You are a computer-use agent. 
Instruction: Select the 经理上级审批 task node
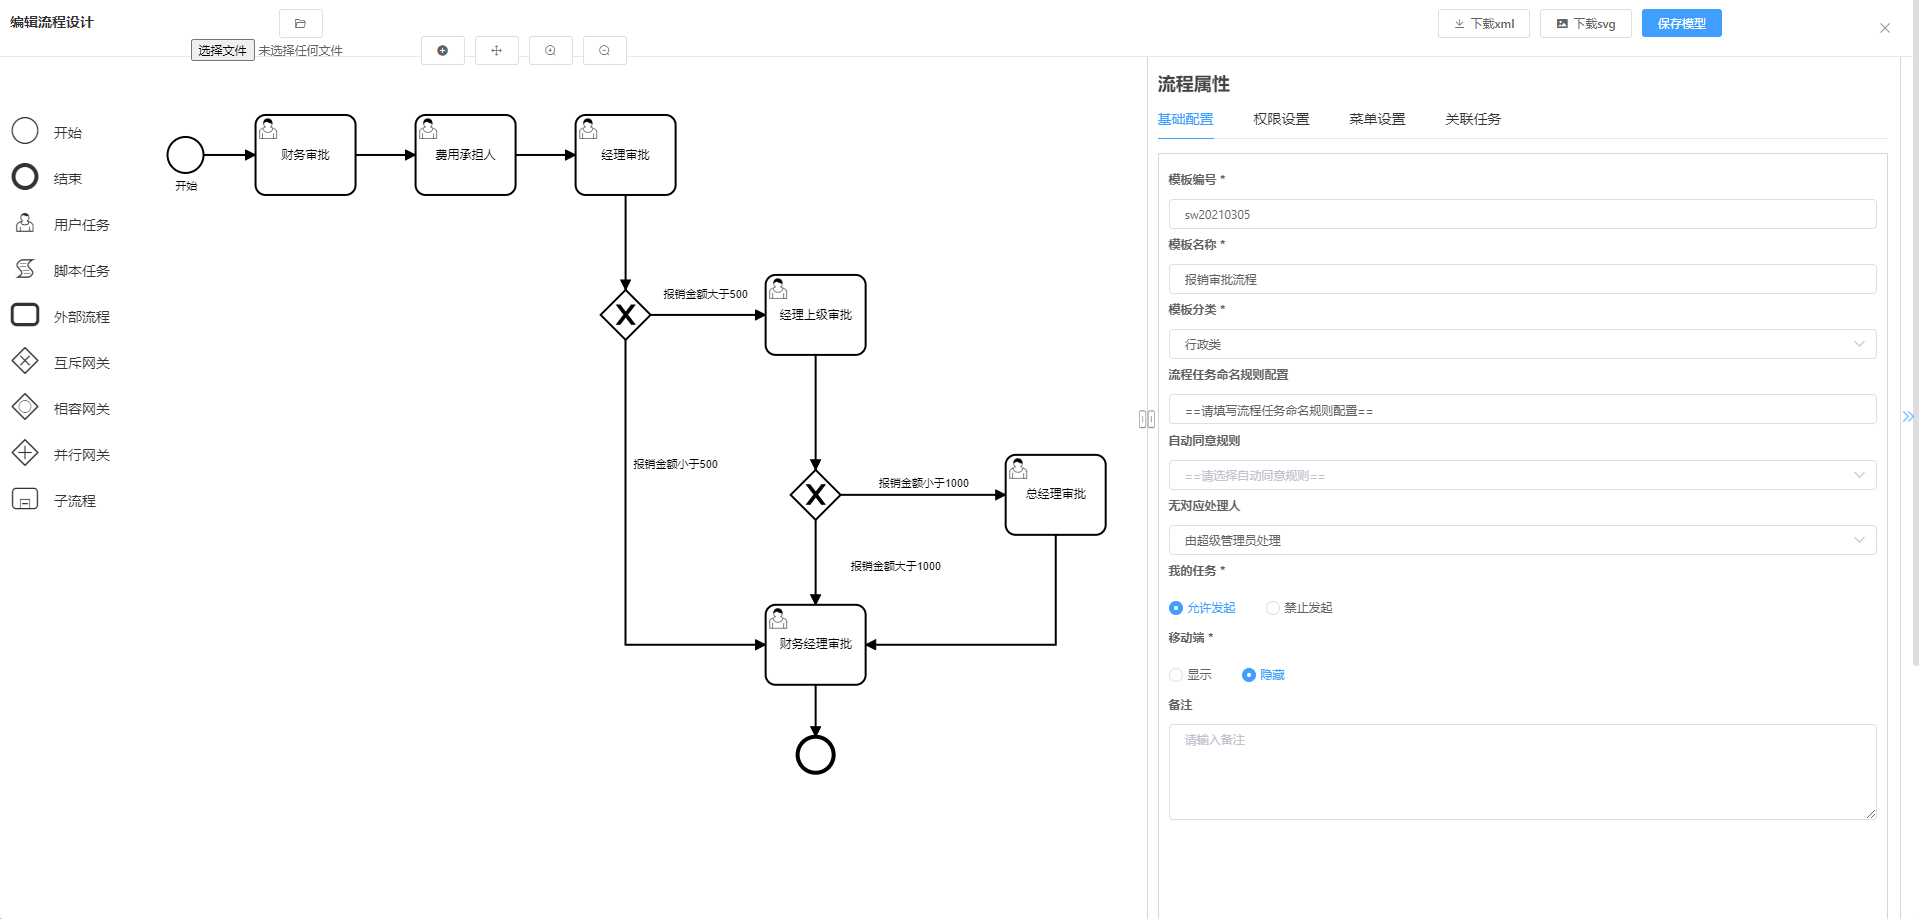tap(815, 315)
